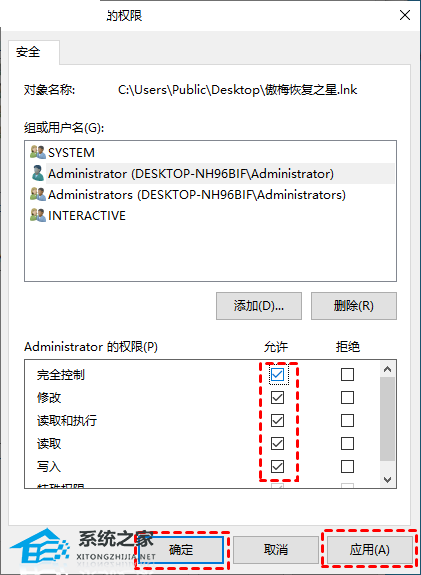Screen dimensions: 421x575
Task: Toggle Allow checkbox for 写入
Action: point(277,467)
